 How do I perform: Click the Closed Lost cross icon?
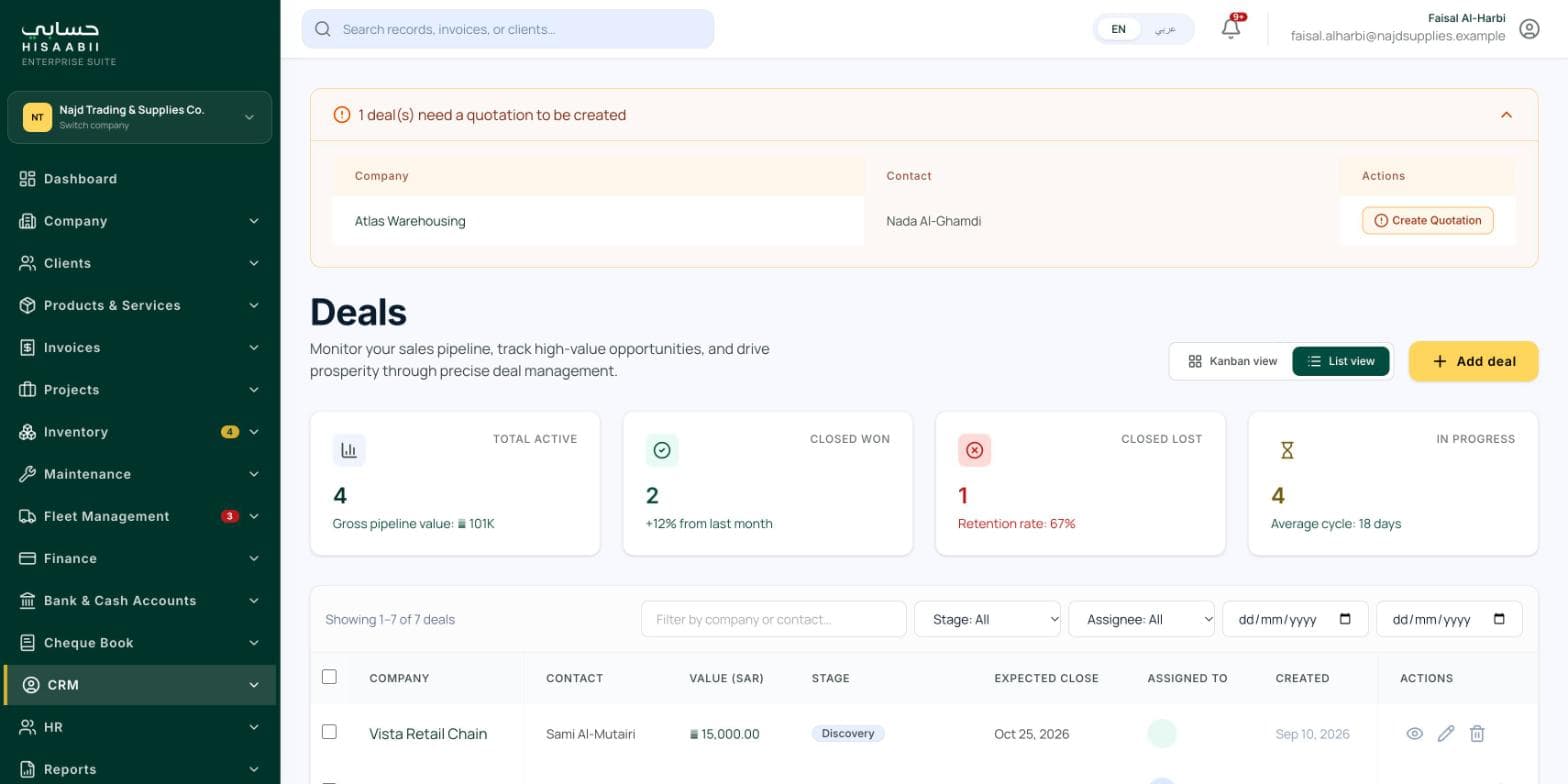[974, 450]
